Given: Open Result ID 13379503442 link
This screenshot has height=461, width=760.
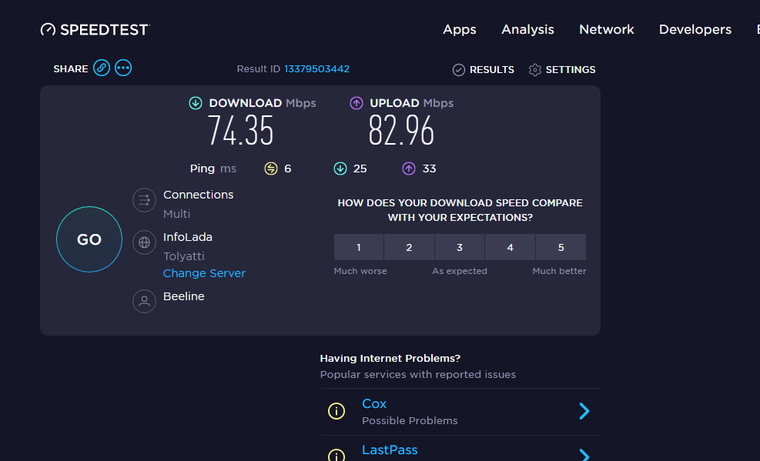Looking at the screenshot, I should [317, 69].
